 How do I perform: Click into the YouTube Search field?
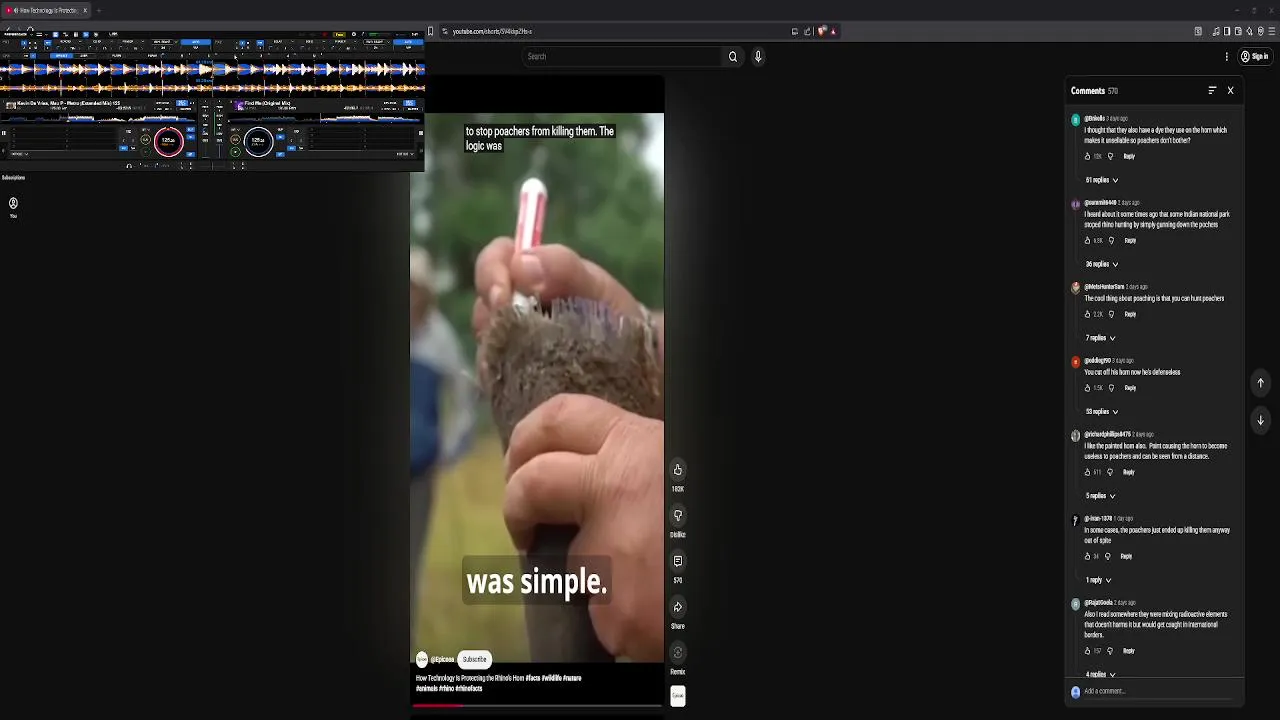(x=623, y=57)
